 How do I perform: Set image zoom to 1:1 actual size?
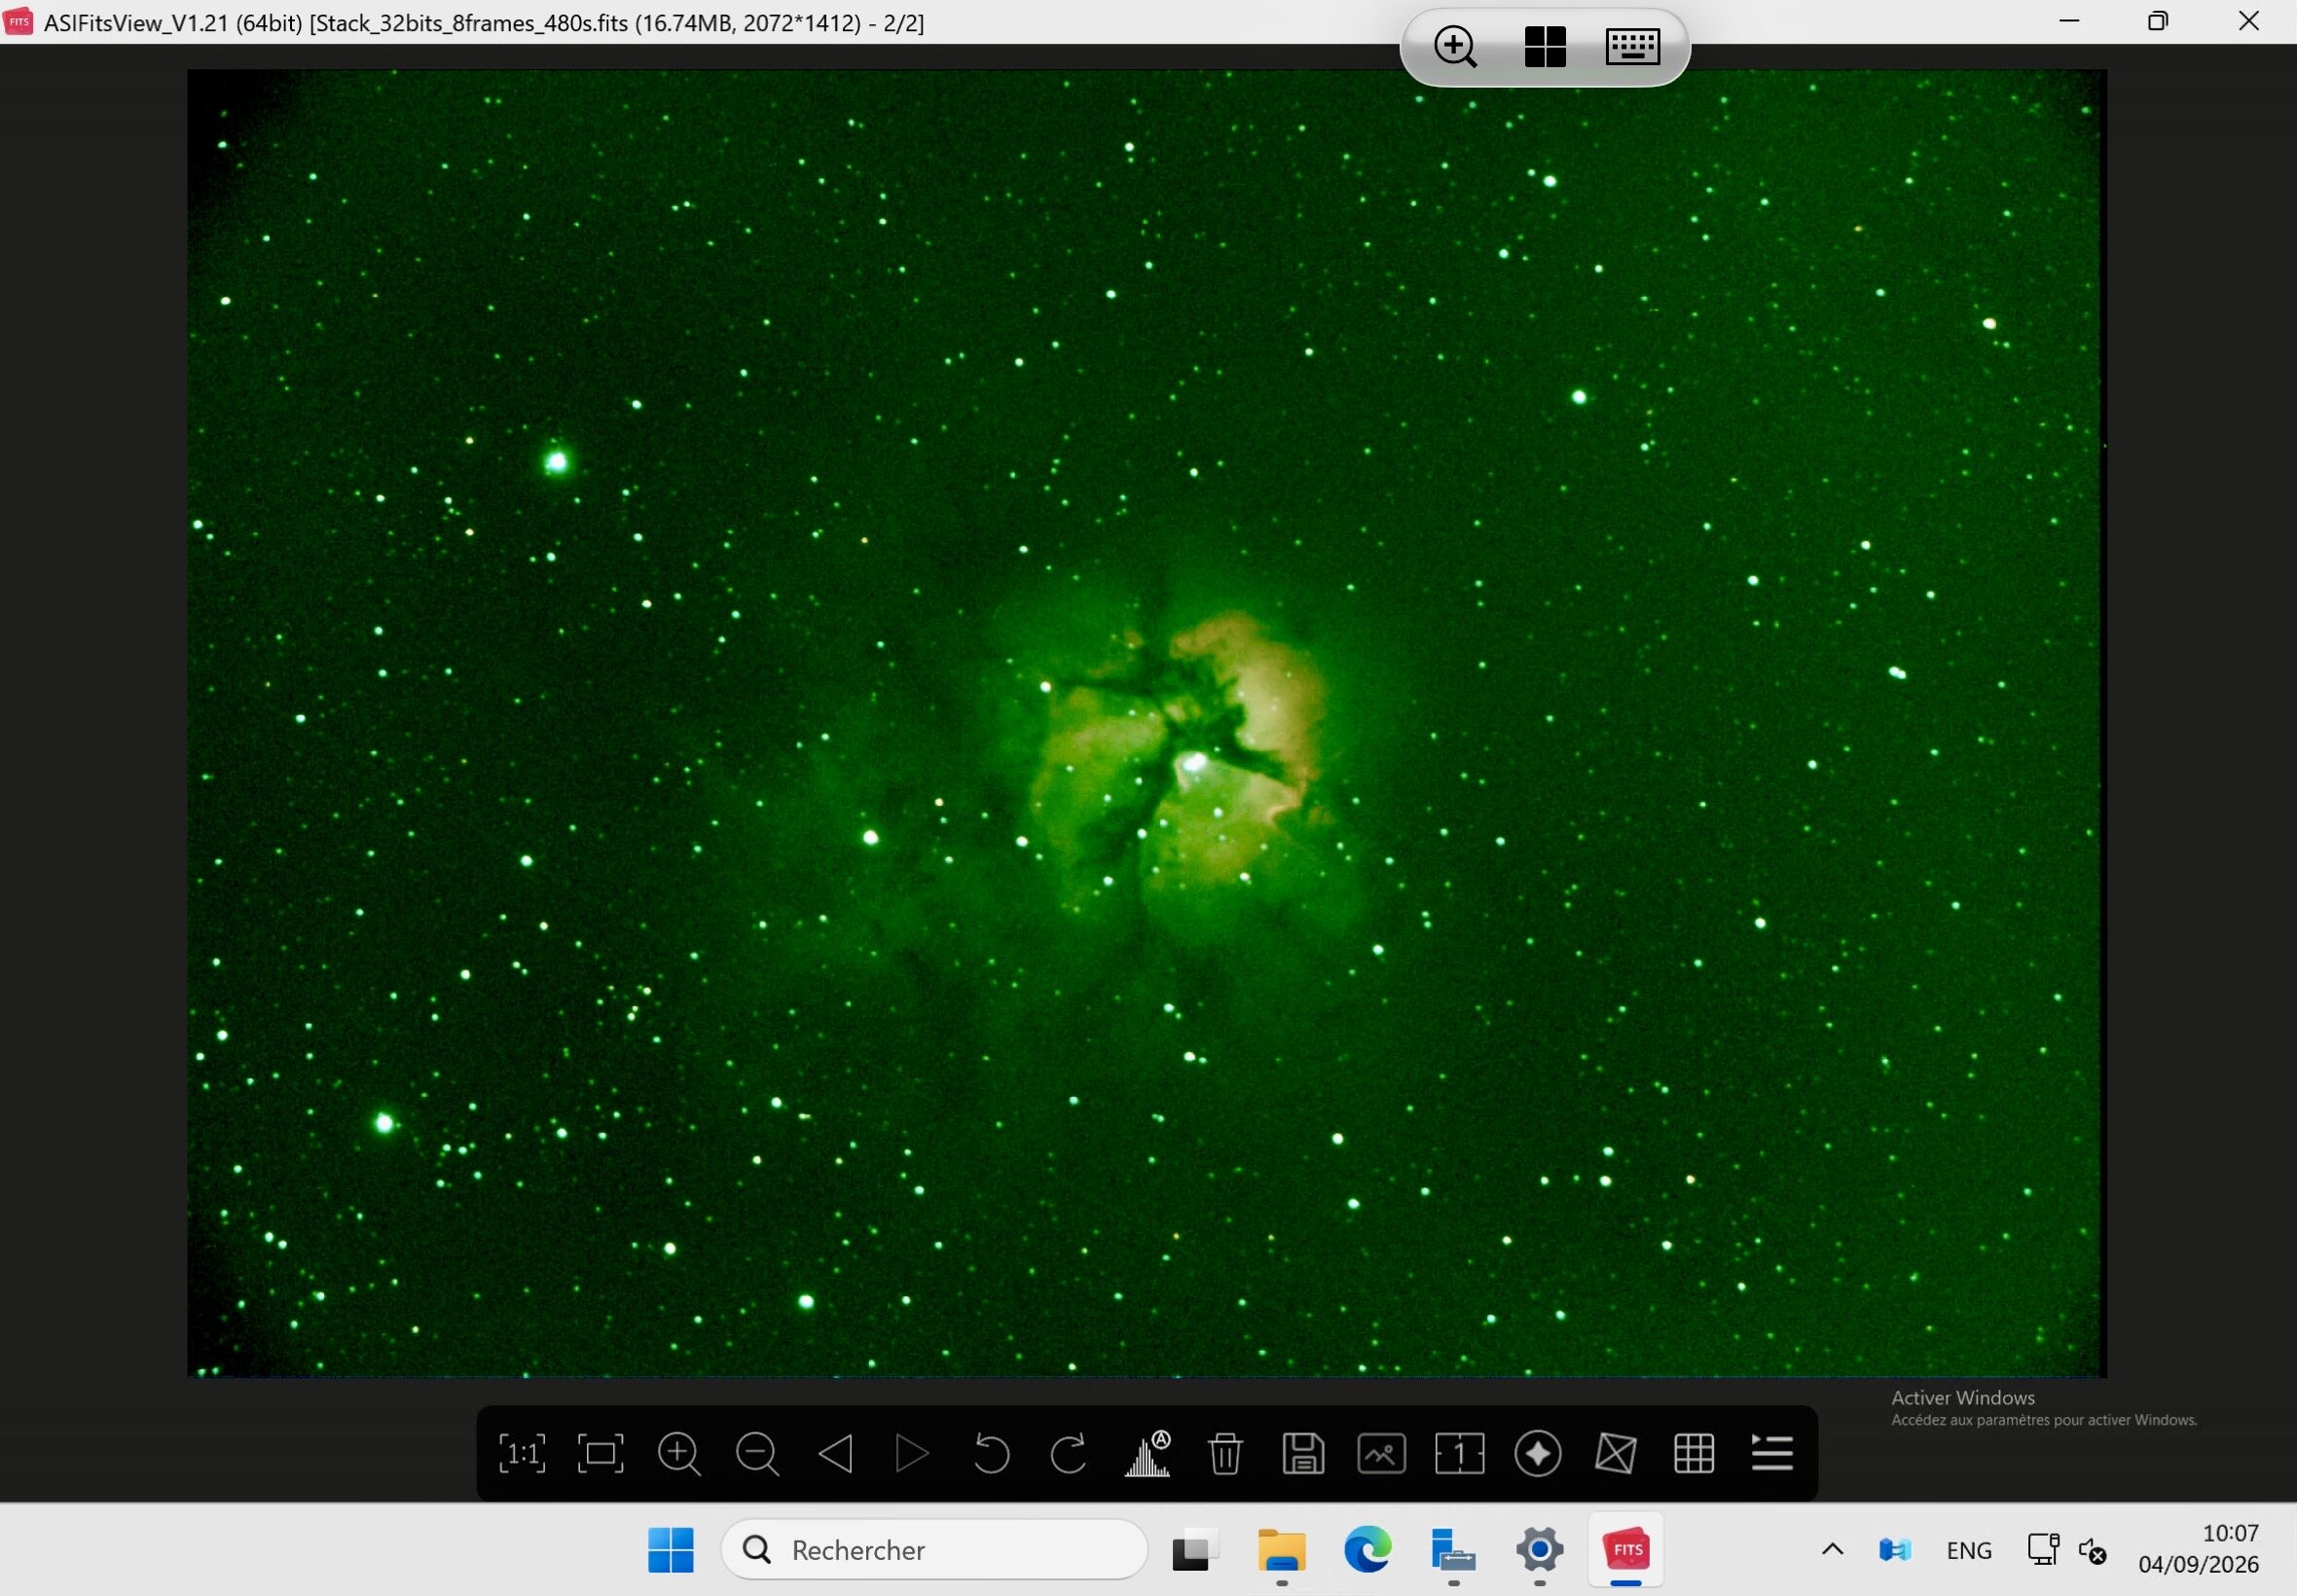click(x=522, y=1453)
